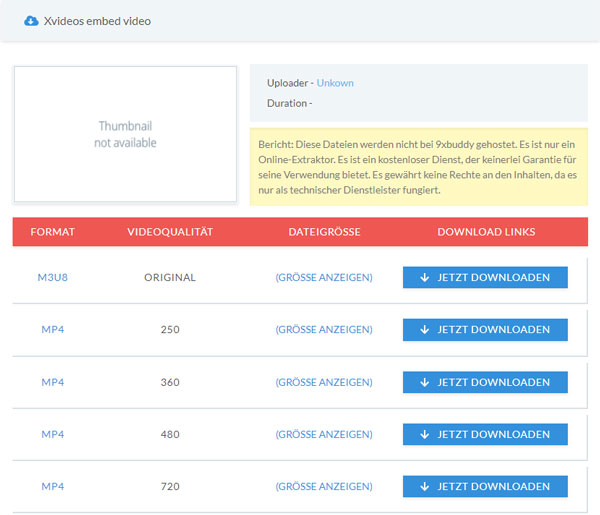Show file size via GRÖSSE ANZEIGEN for 250
The height and width of the screenshot is (515, 600).
(323, 329)
